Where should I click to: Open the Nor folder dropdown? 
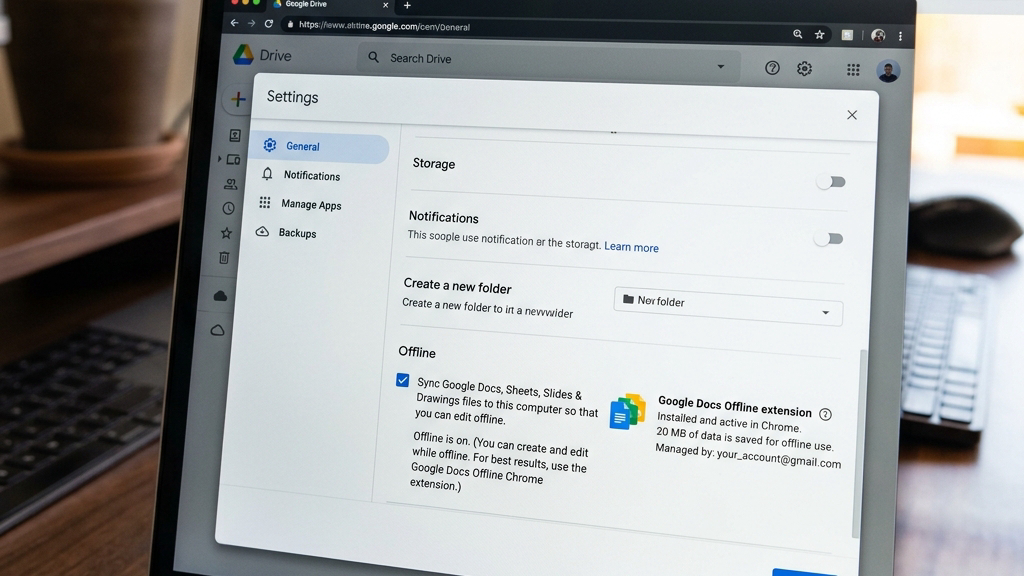728,305
